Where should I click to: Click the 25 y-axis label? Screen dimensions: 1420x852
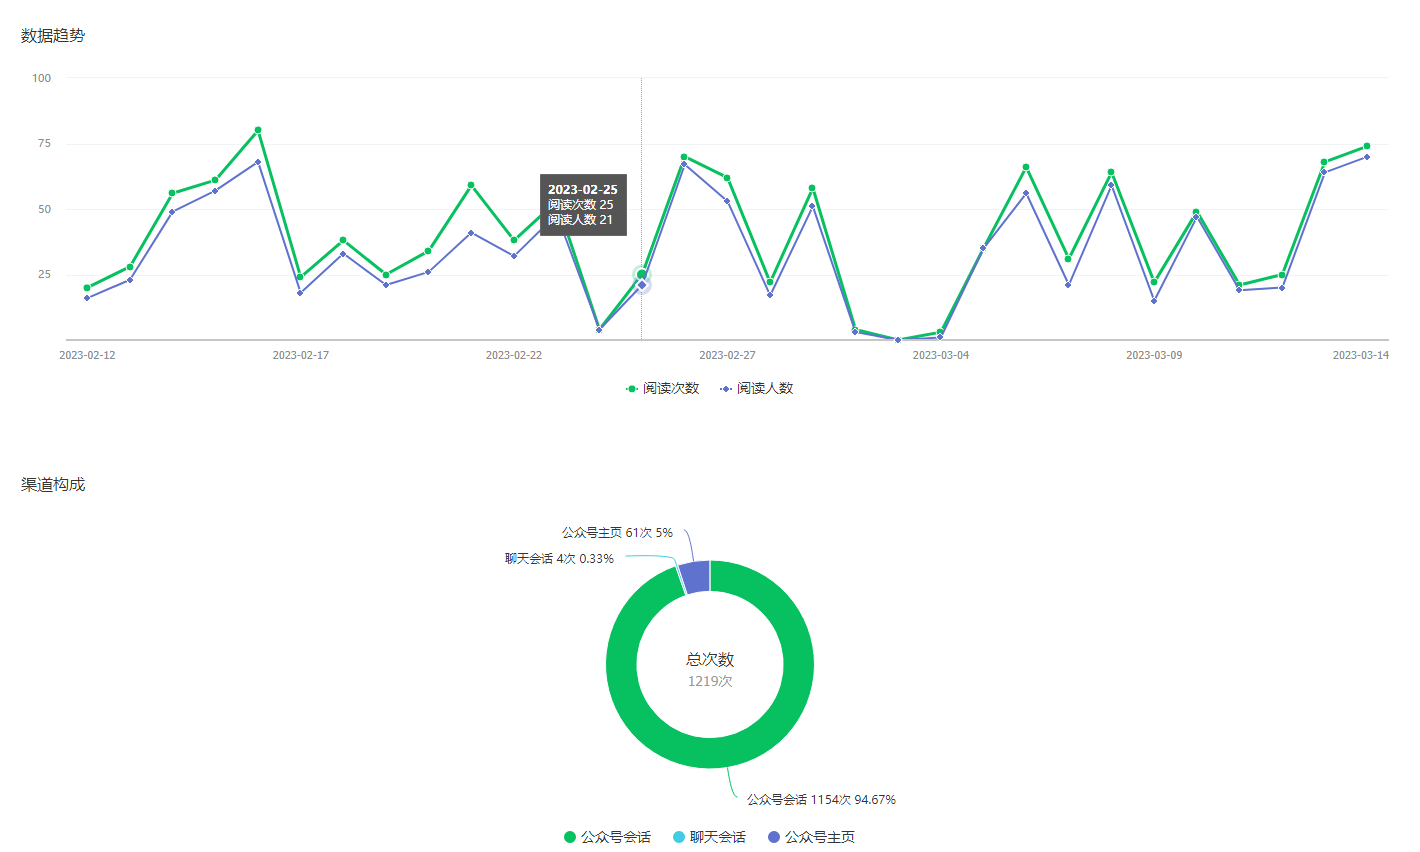tap(44, 275)
